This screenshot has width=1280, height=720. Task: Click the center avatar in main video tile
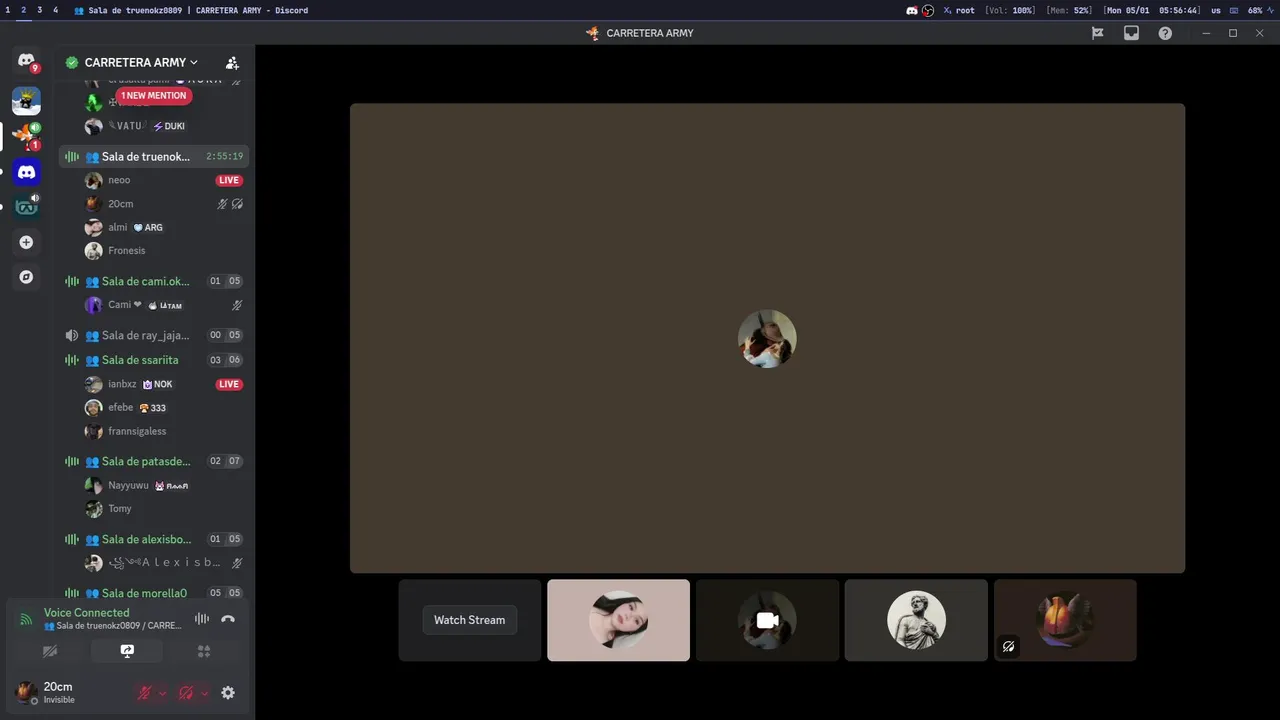(767, 338)
